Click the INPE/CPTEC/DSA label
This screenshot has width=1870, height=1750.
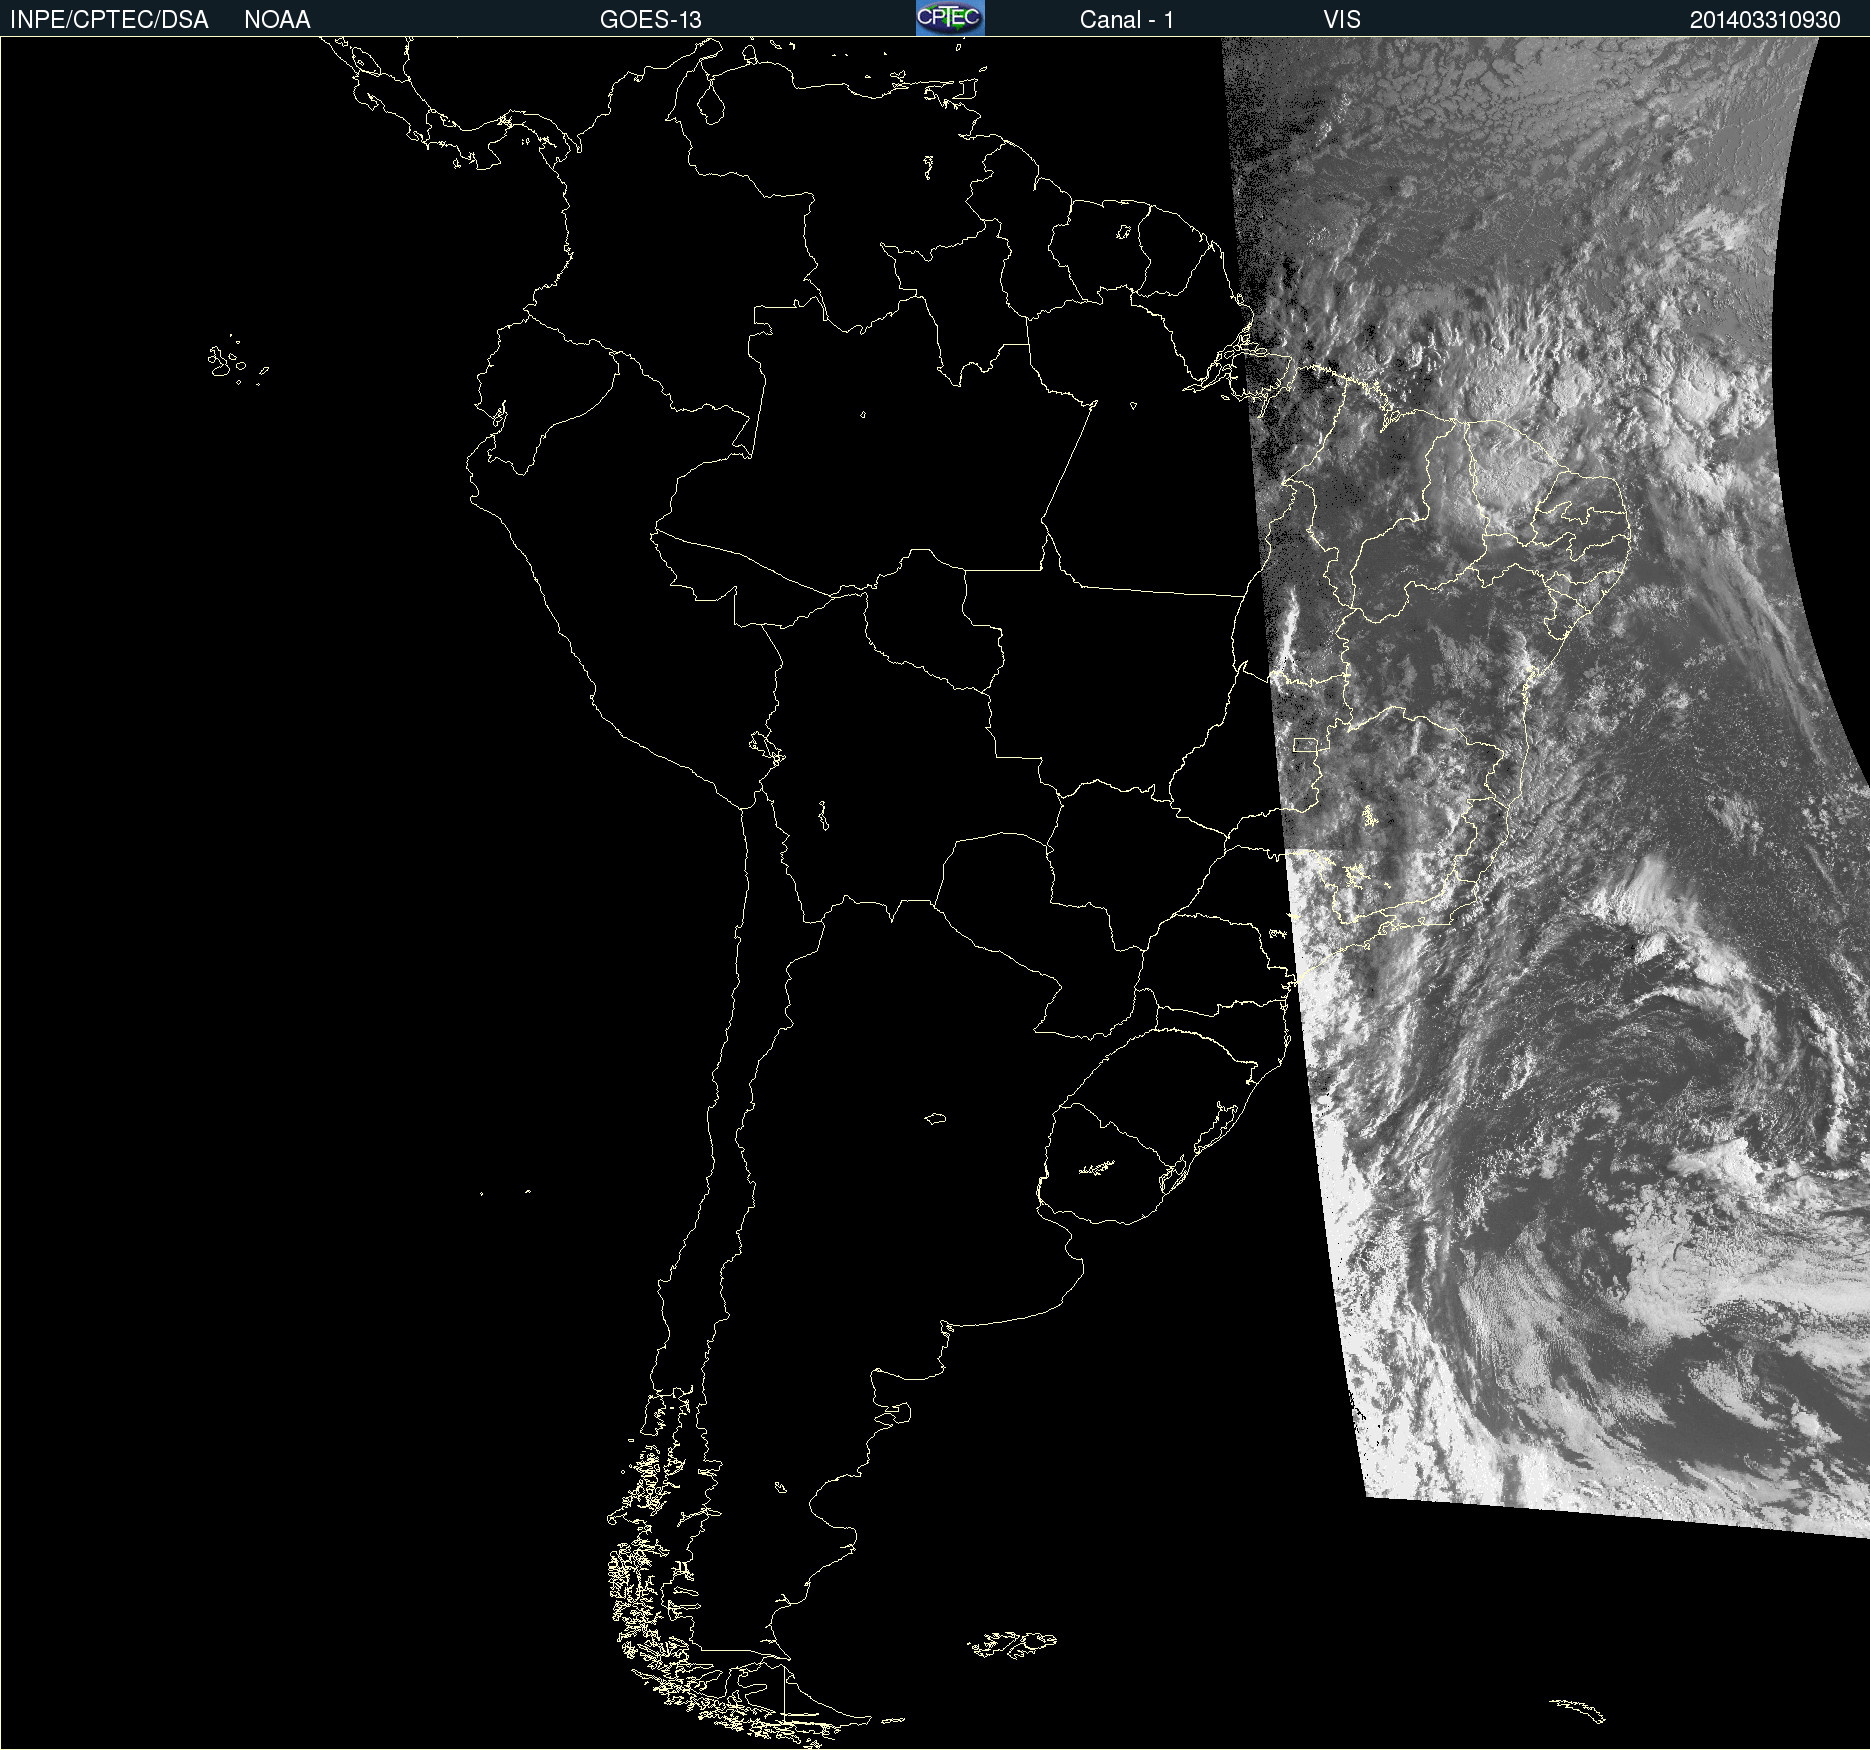pos(109,20)
